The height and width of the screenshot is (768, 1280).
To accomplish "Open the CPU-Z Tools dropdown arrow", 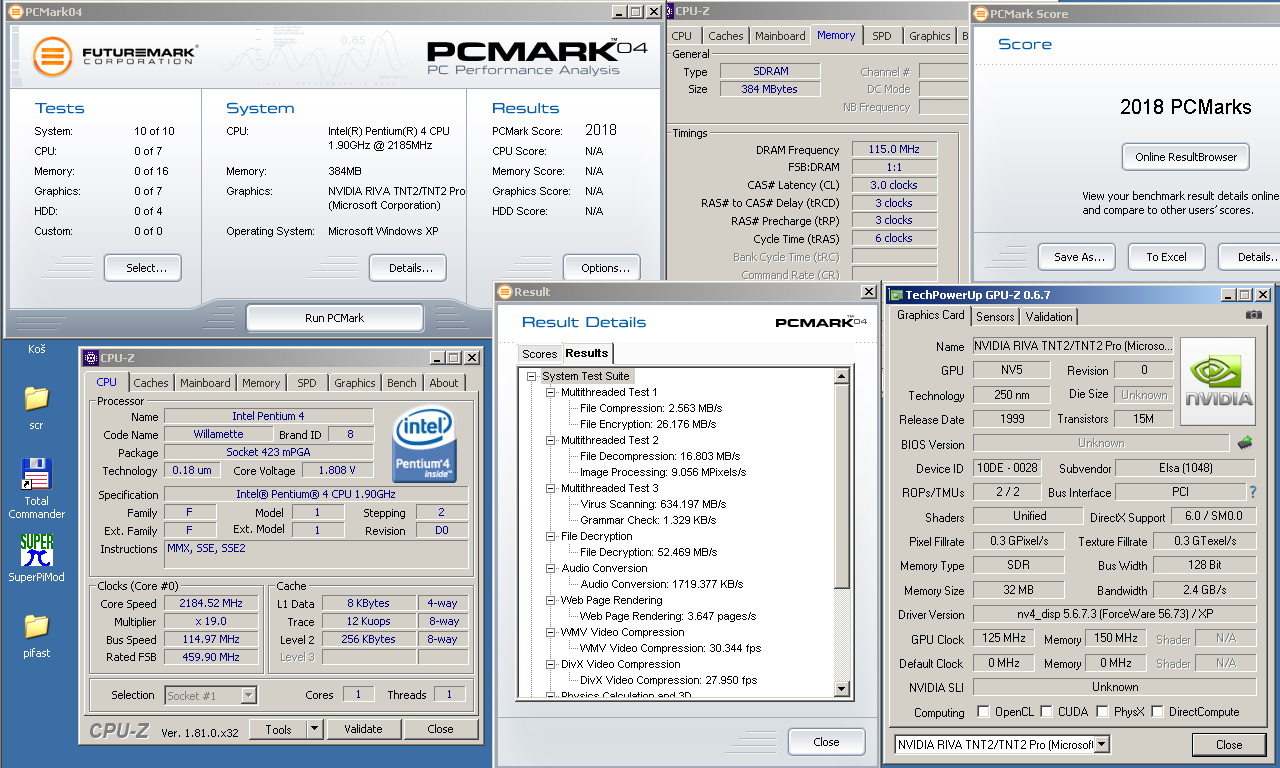I will [x=314, y=730].
